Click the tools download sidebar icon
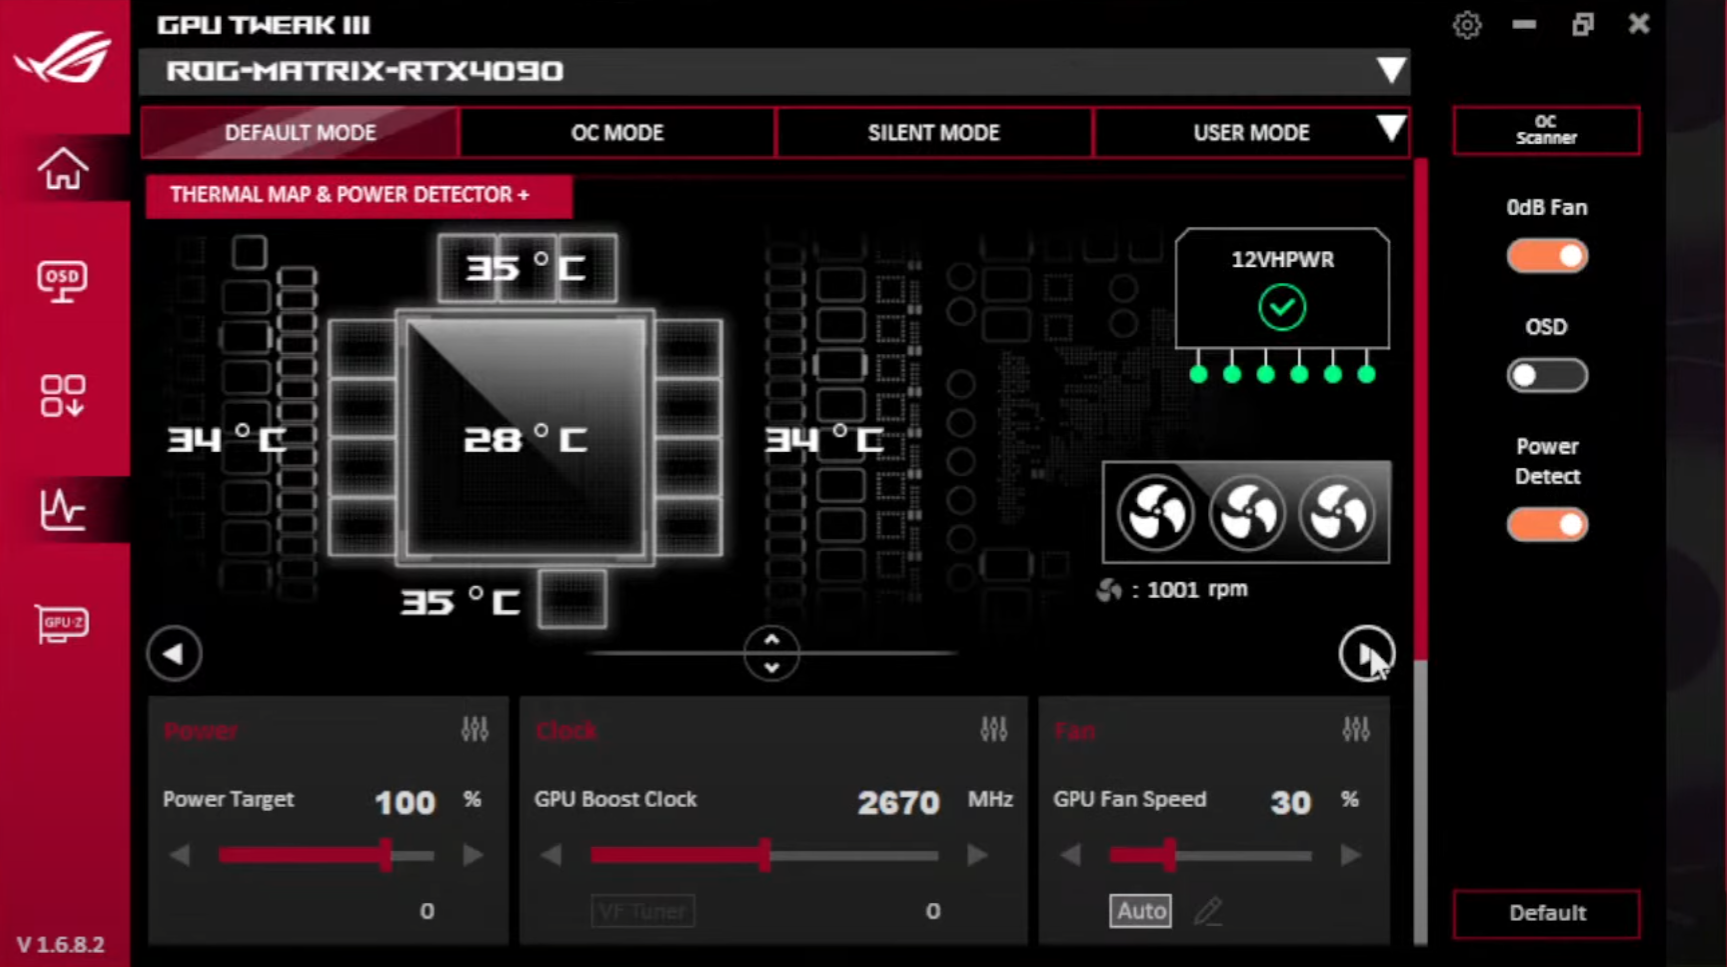The width and height of the screenshot is (1727, 967). coord(62,395)
